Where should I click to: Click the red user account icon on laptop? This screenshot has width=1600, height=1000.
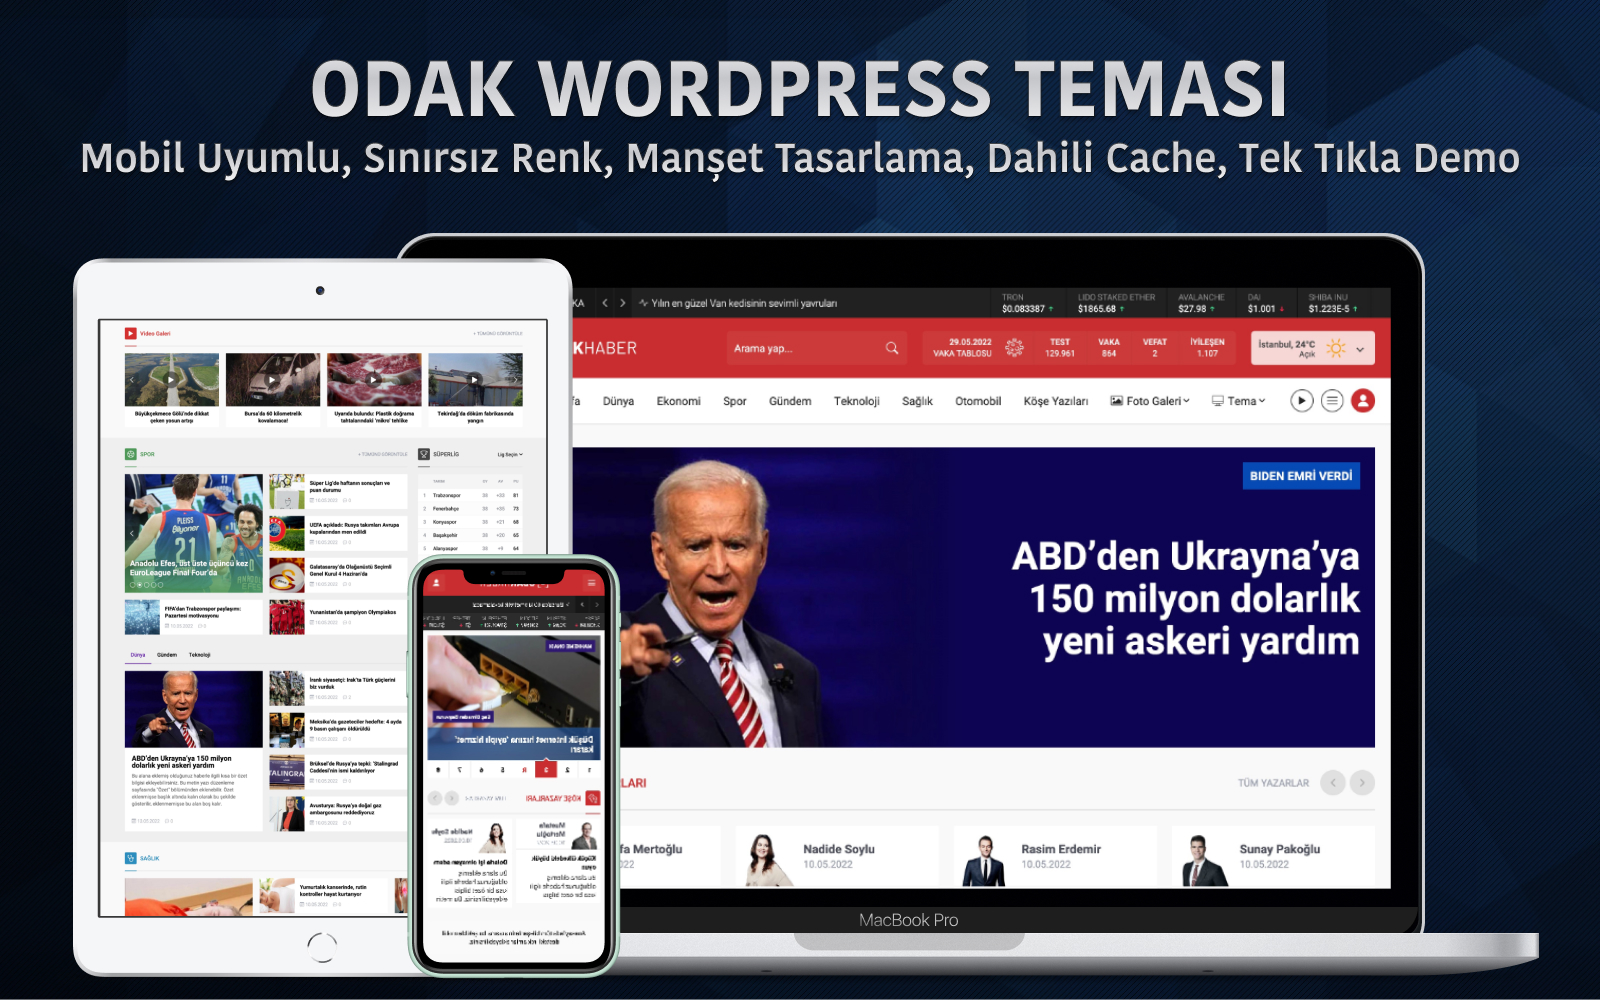1363,401
